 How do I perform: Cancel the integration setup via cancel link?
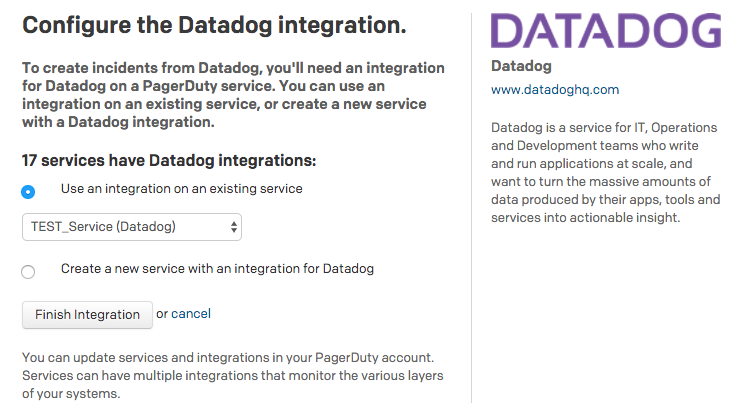(191, 314)
